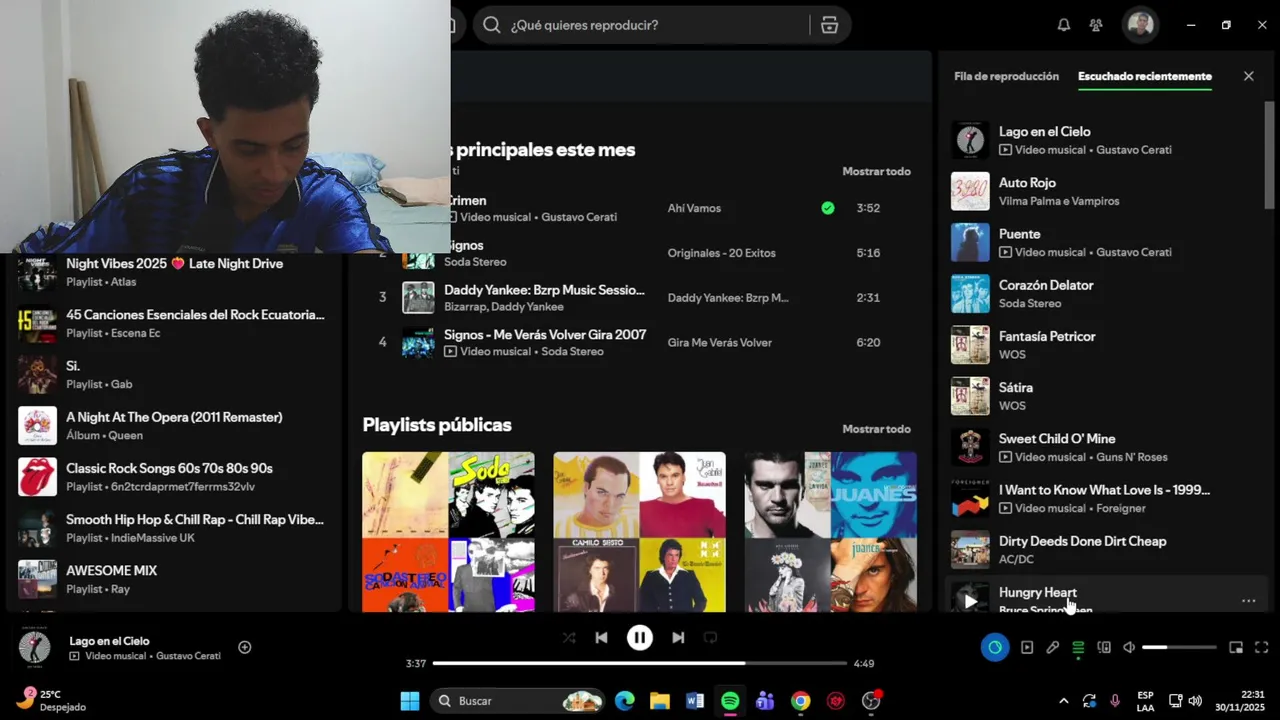Screen dimensions: 1280x720
Task: Open more options for Hungry Heart
Action: (x=1248, y=600)
